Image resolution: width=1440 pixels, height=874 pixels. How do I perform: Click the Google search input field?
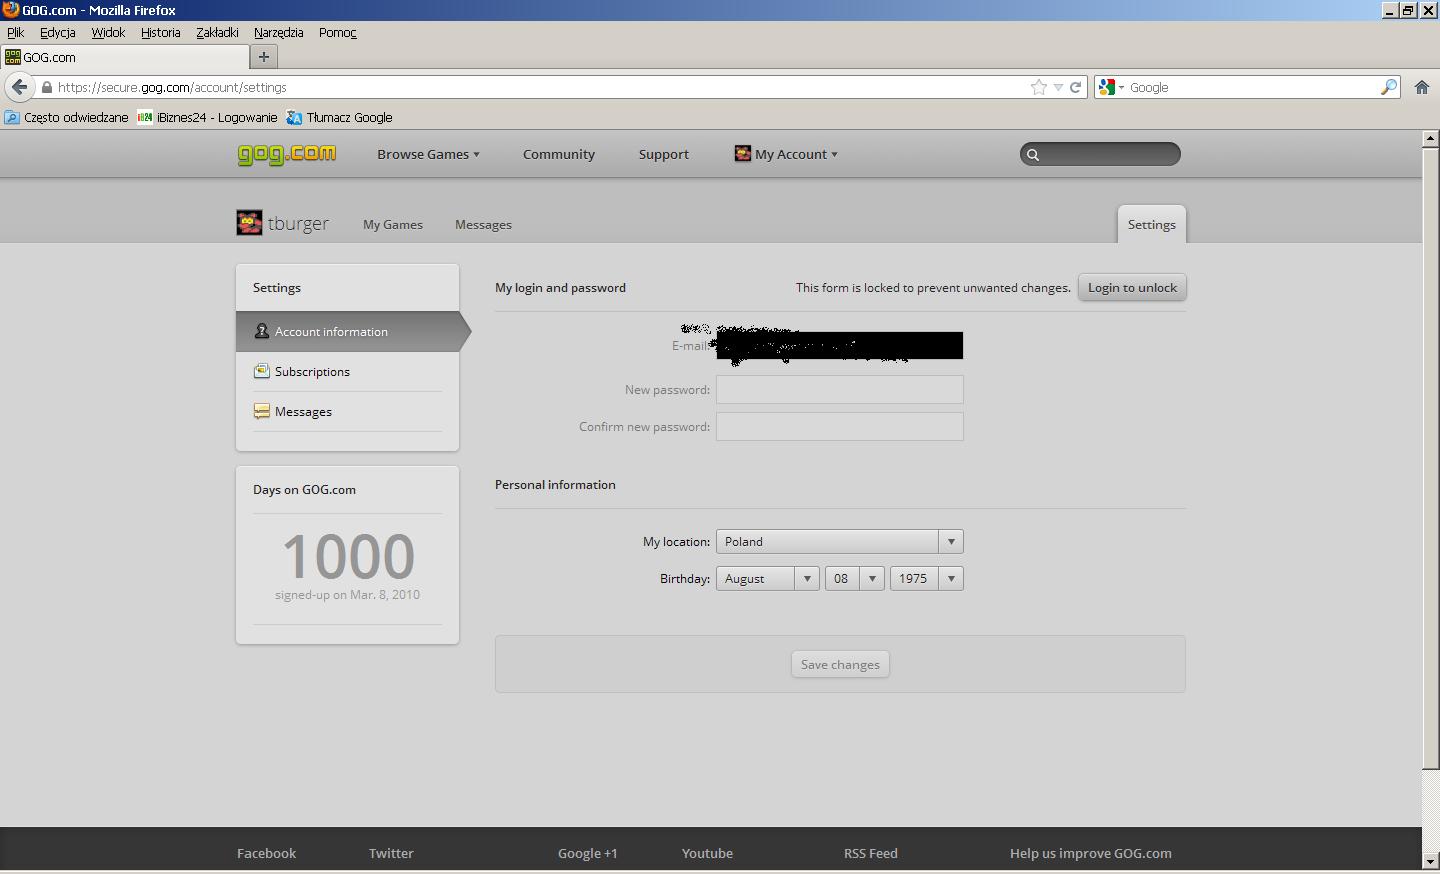pos(1252,87)
